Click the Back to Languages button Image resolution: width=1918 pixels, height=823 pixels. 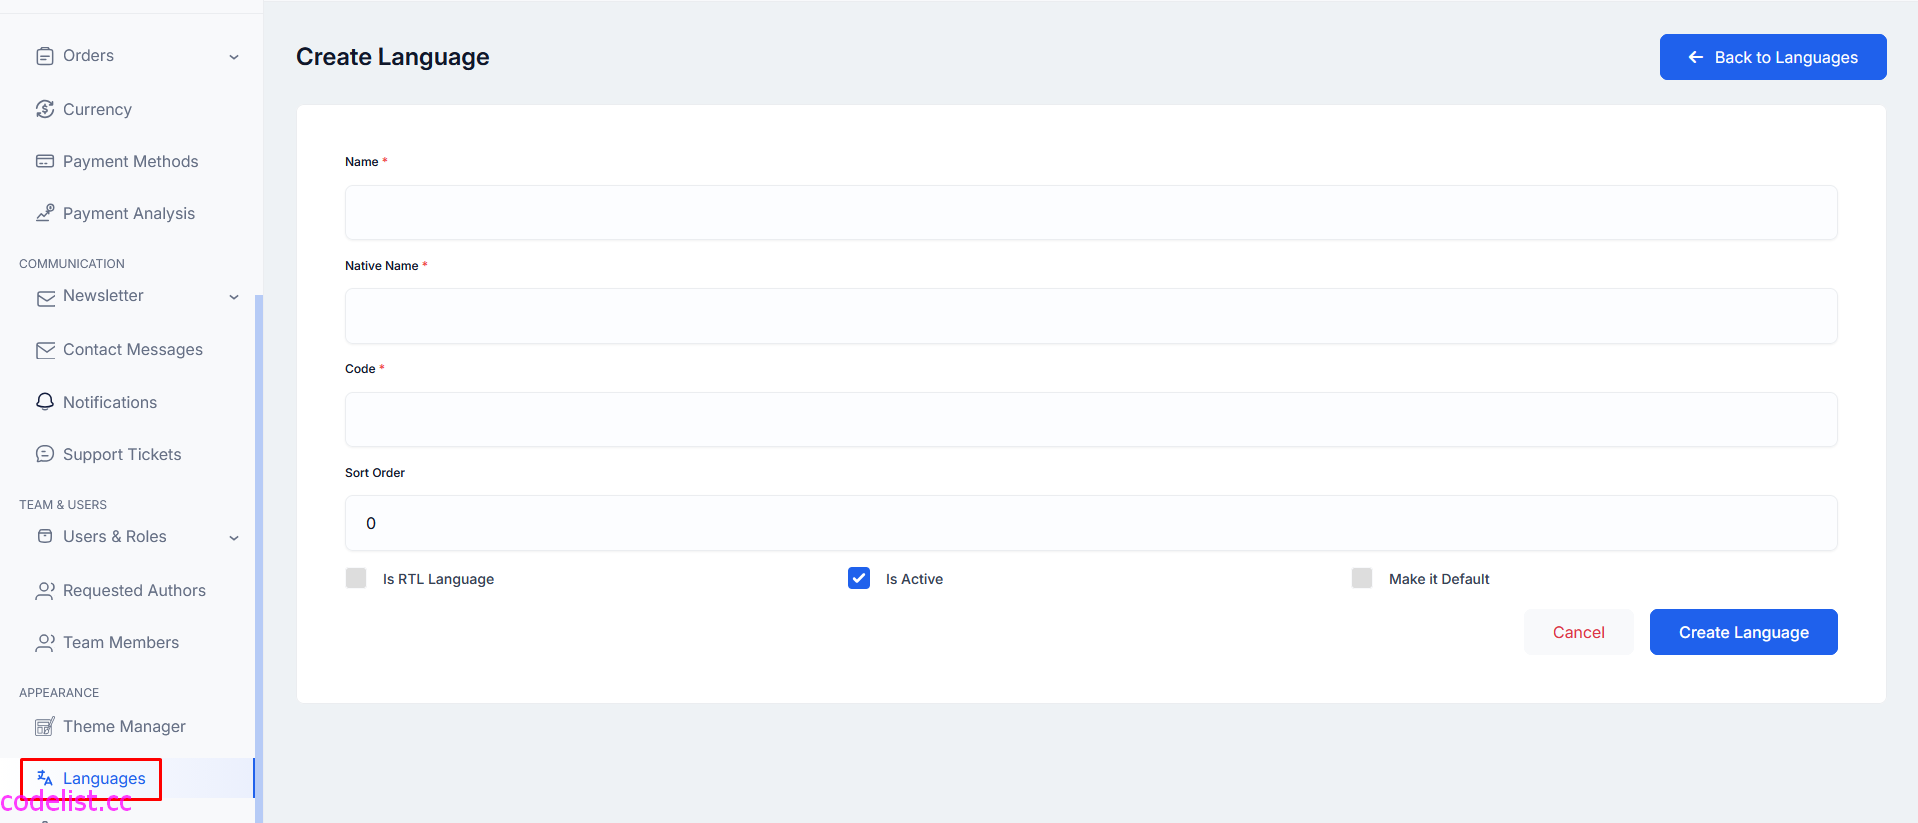point(1773,57)
